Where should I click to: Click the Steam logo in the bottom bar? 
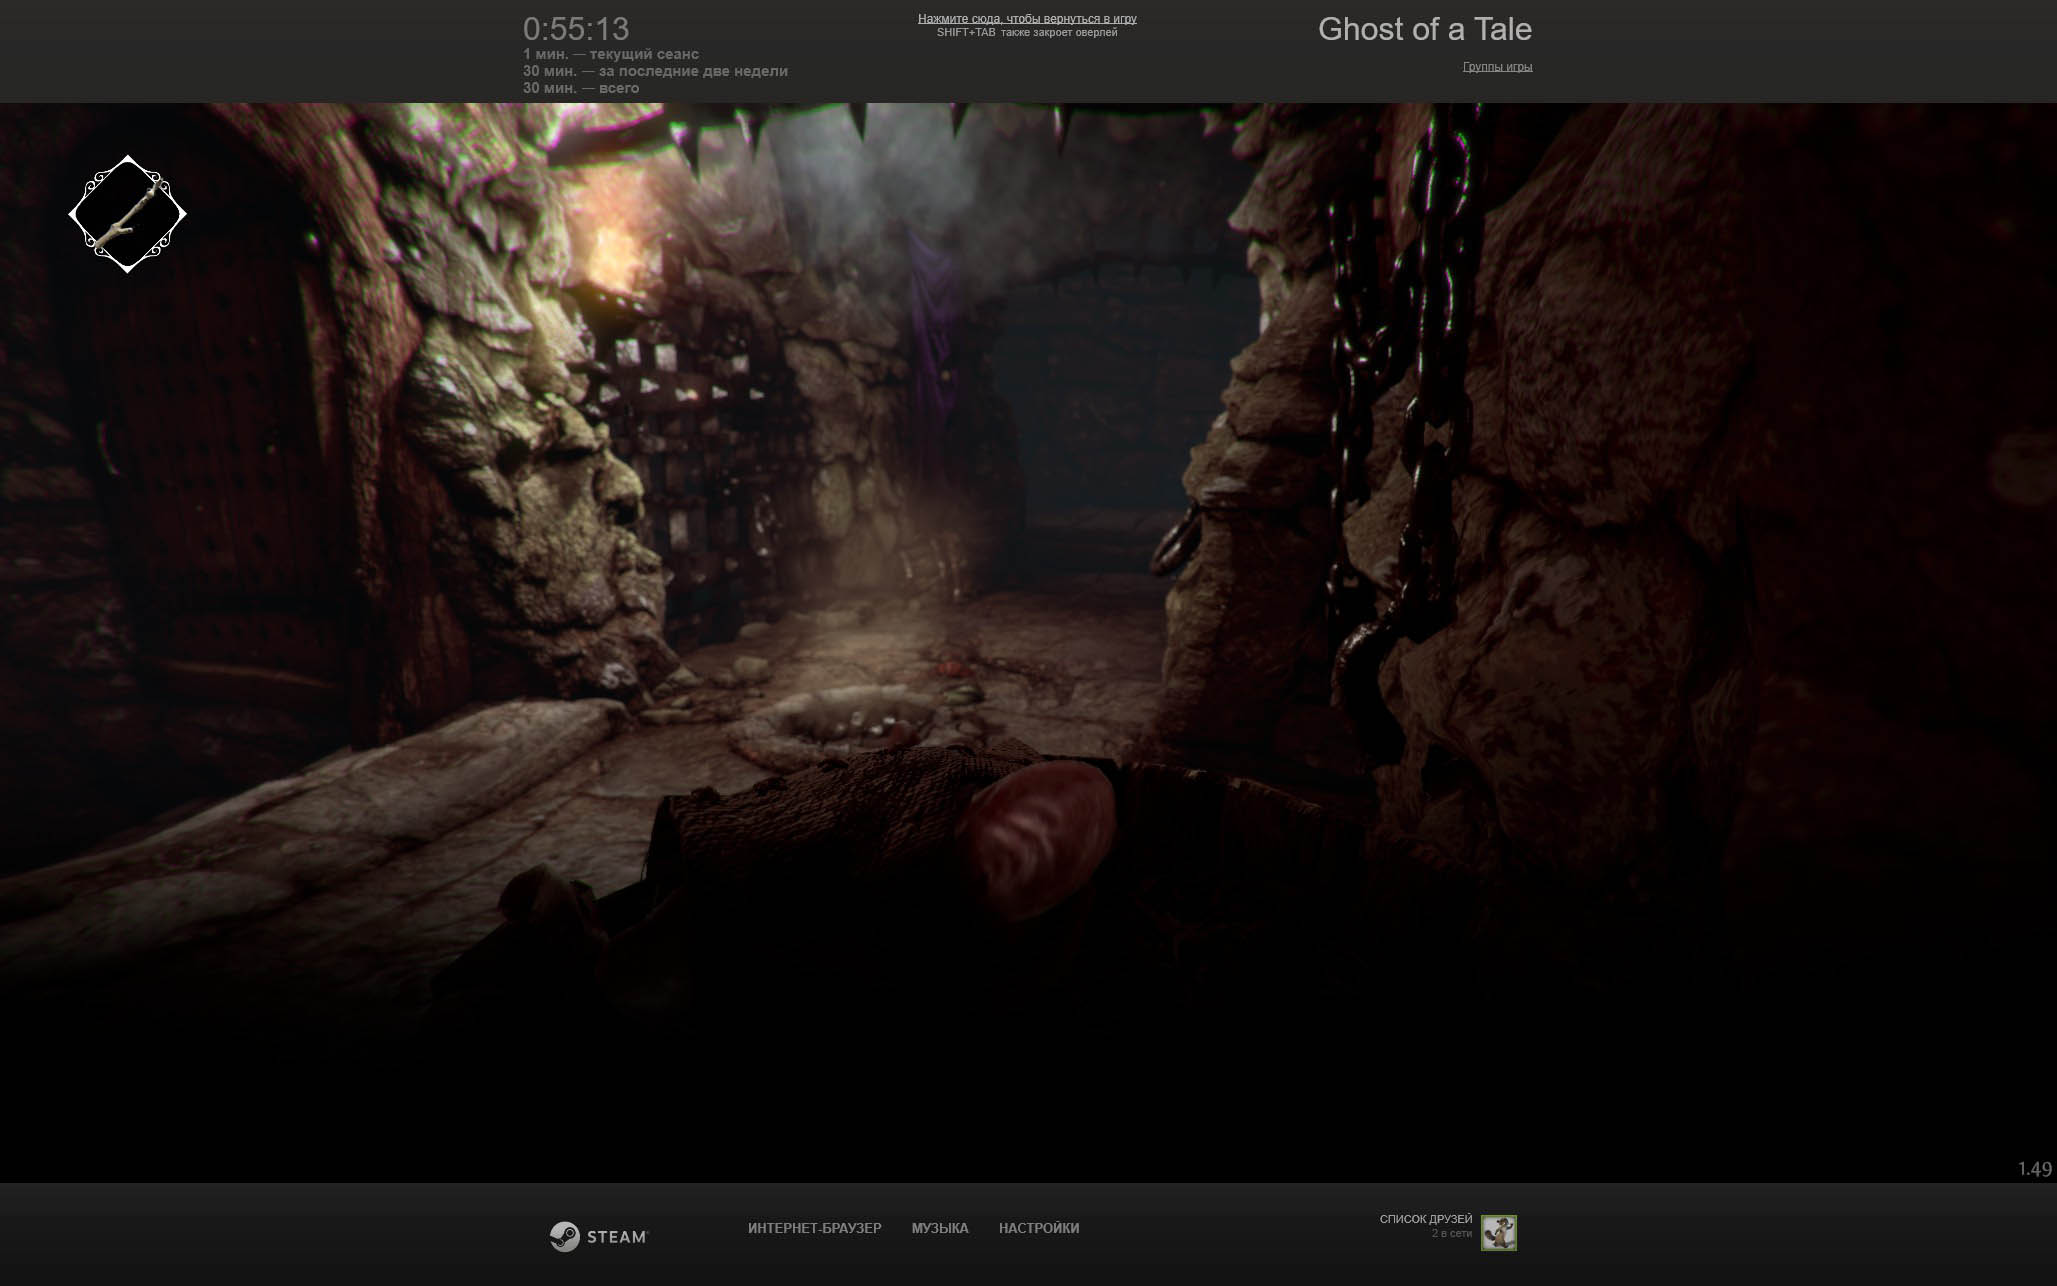click(598, 1237)
